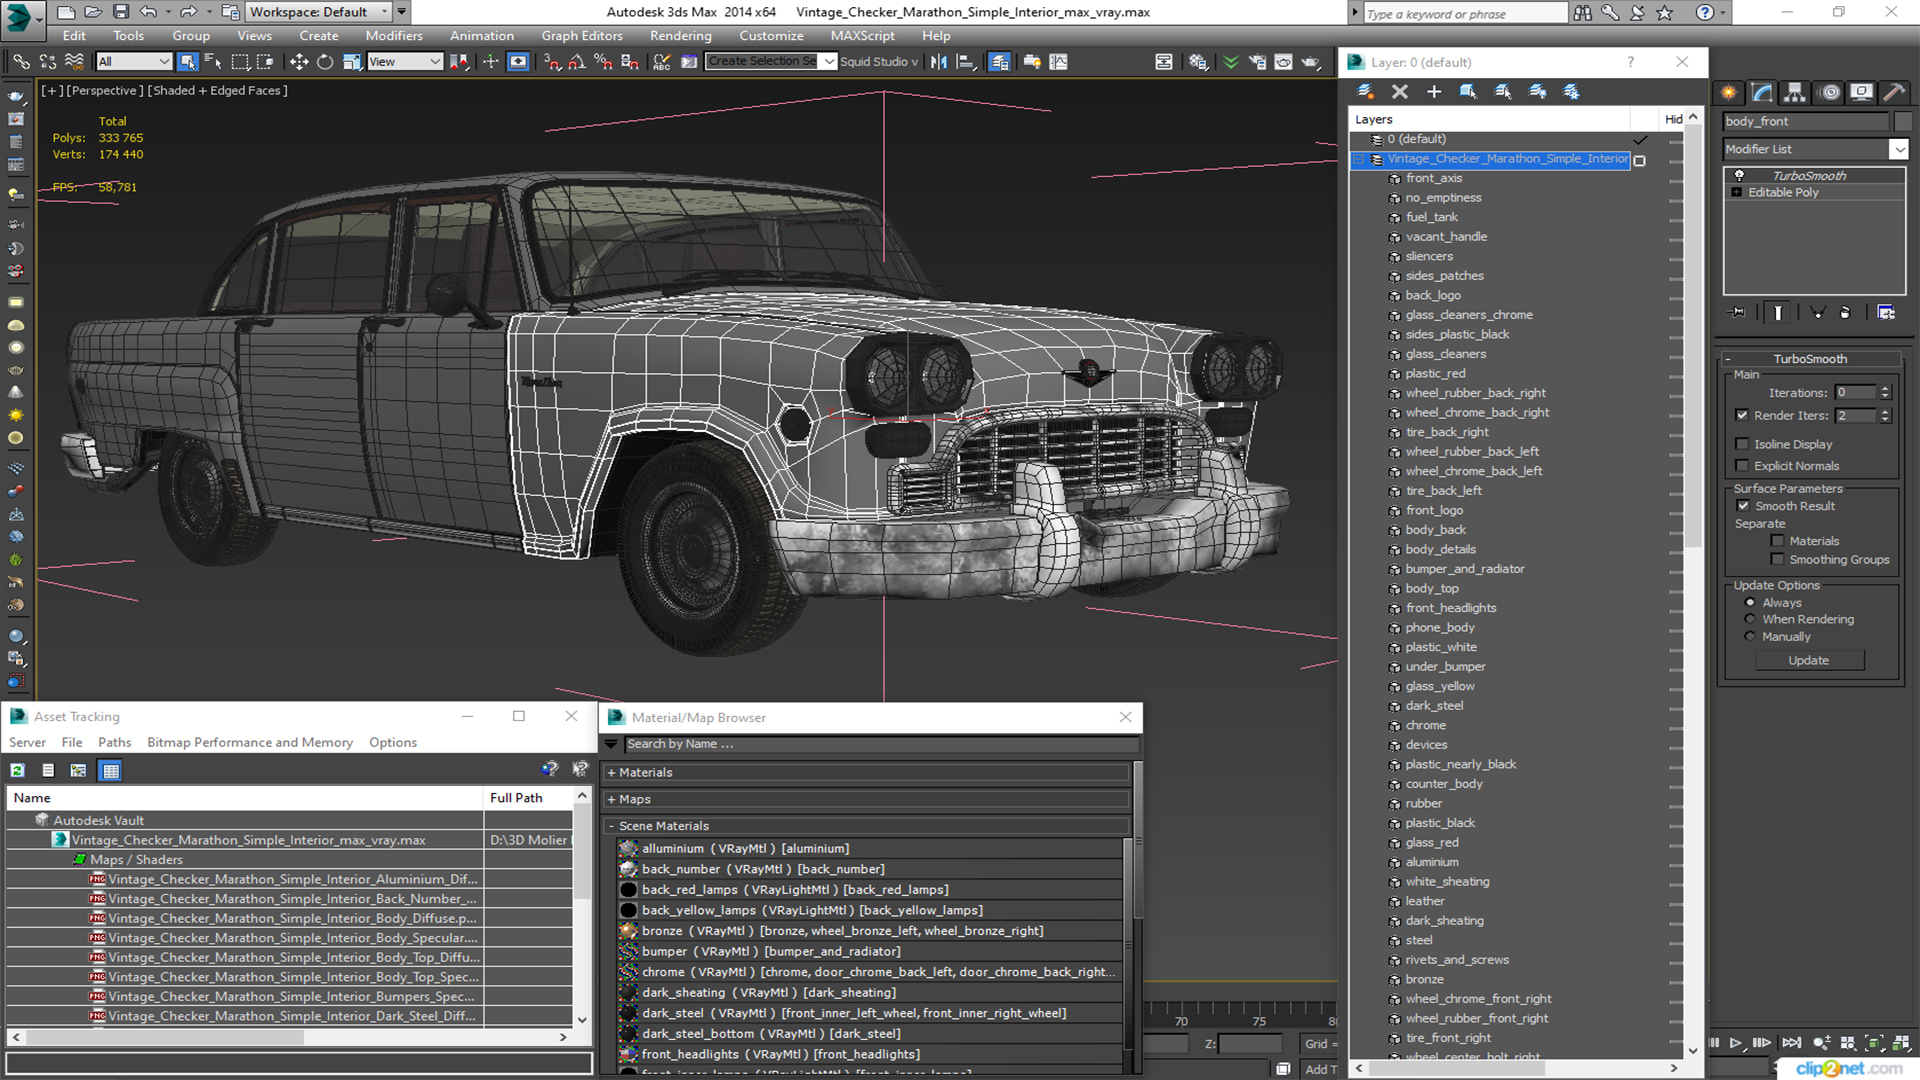Click the TurboSmooth Update button
This screenshot has width=1920, height=1080.
pyautogui.click(x=1808, y=660)
